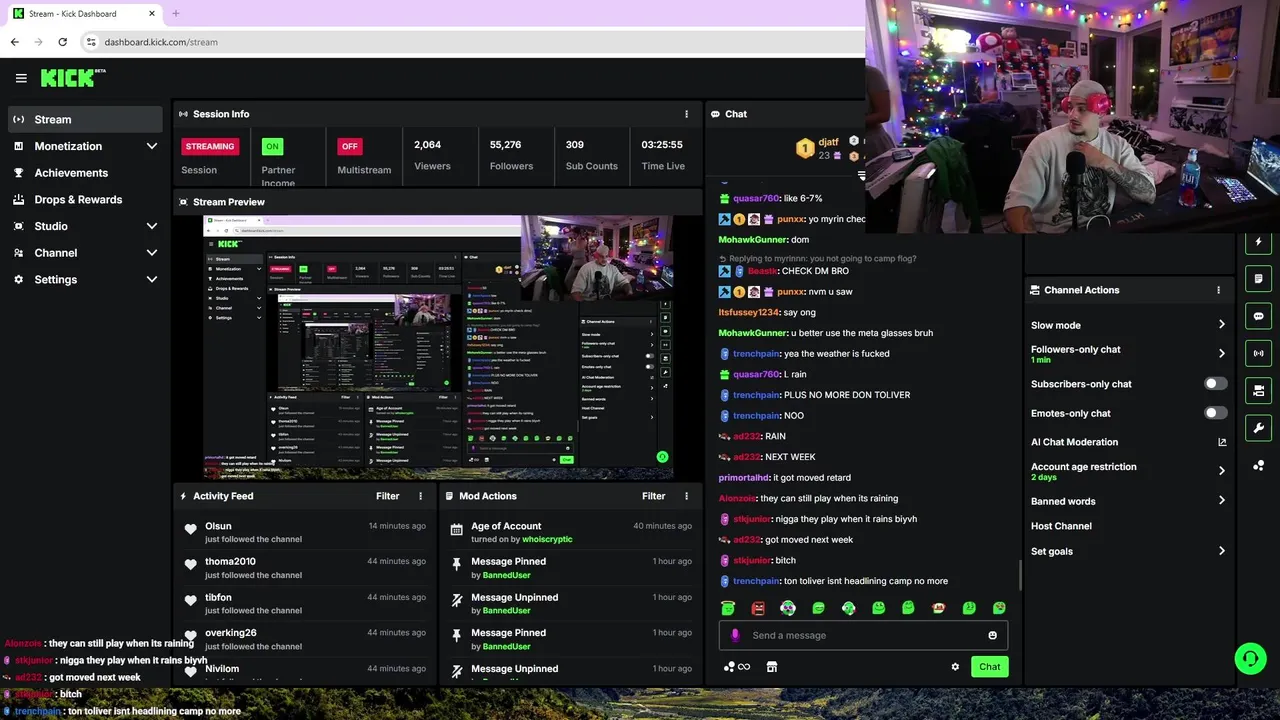This screenshot has height=720, width=1280.
Task: Click Filter in the Mod Actions header
Action: click(x=653, y=496)
